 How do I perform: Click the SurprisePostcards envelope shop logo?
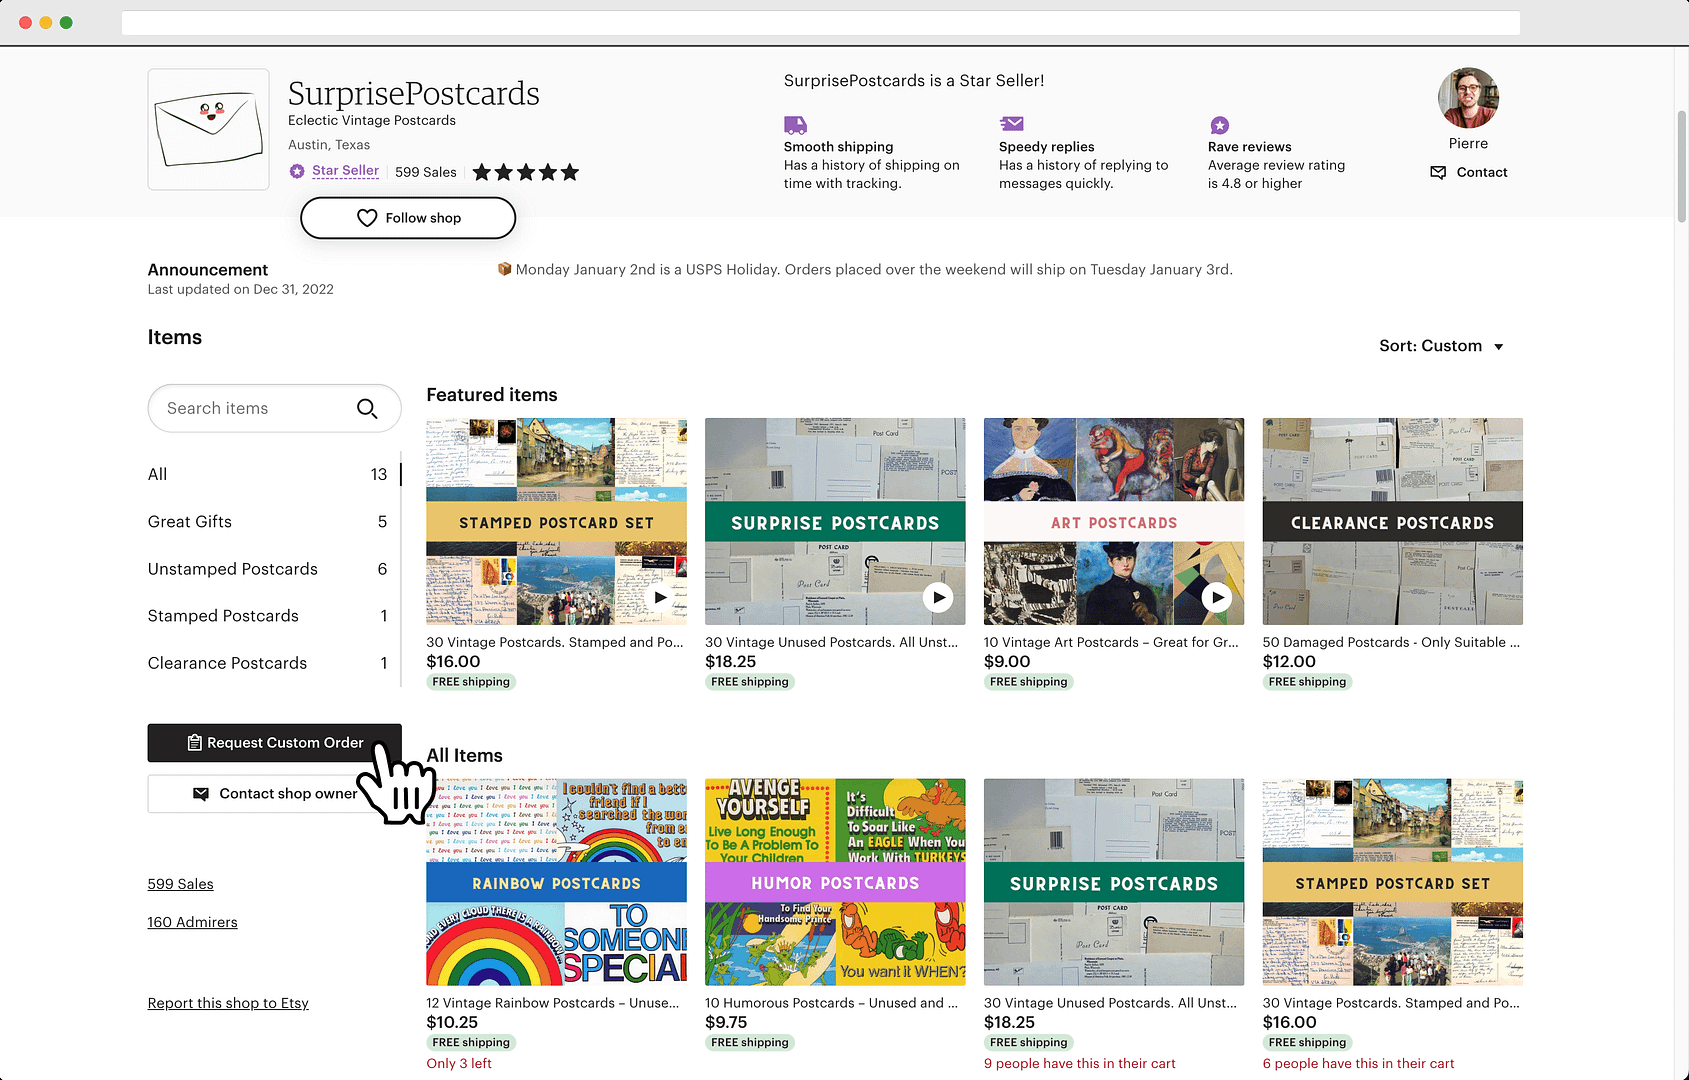coord(208,129)
